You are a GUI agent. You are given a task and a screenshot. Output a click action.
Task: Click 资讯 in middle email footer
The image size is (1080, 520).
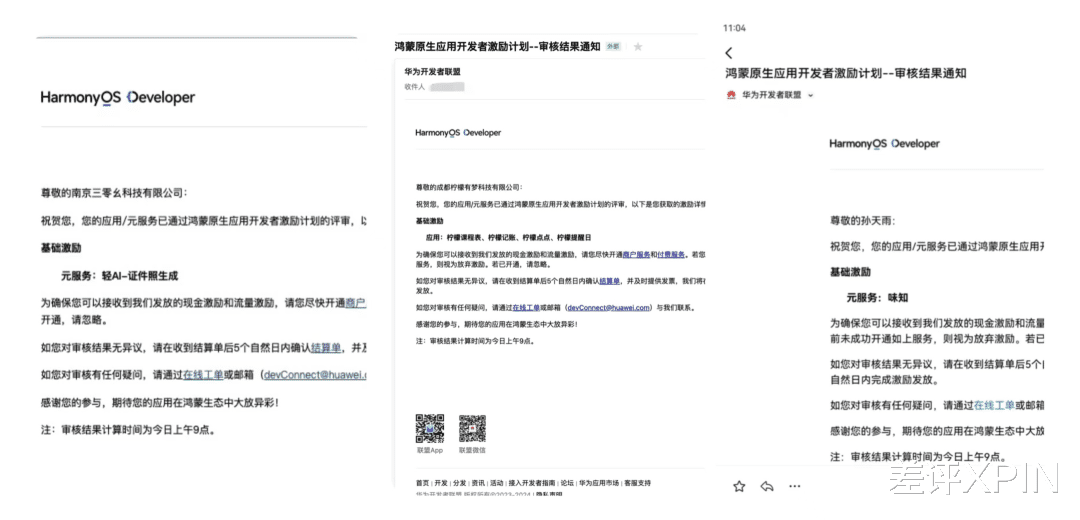tap(478, 483)
